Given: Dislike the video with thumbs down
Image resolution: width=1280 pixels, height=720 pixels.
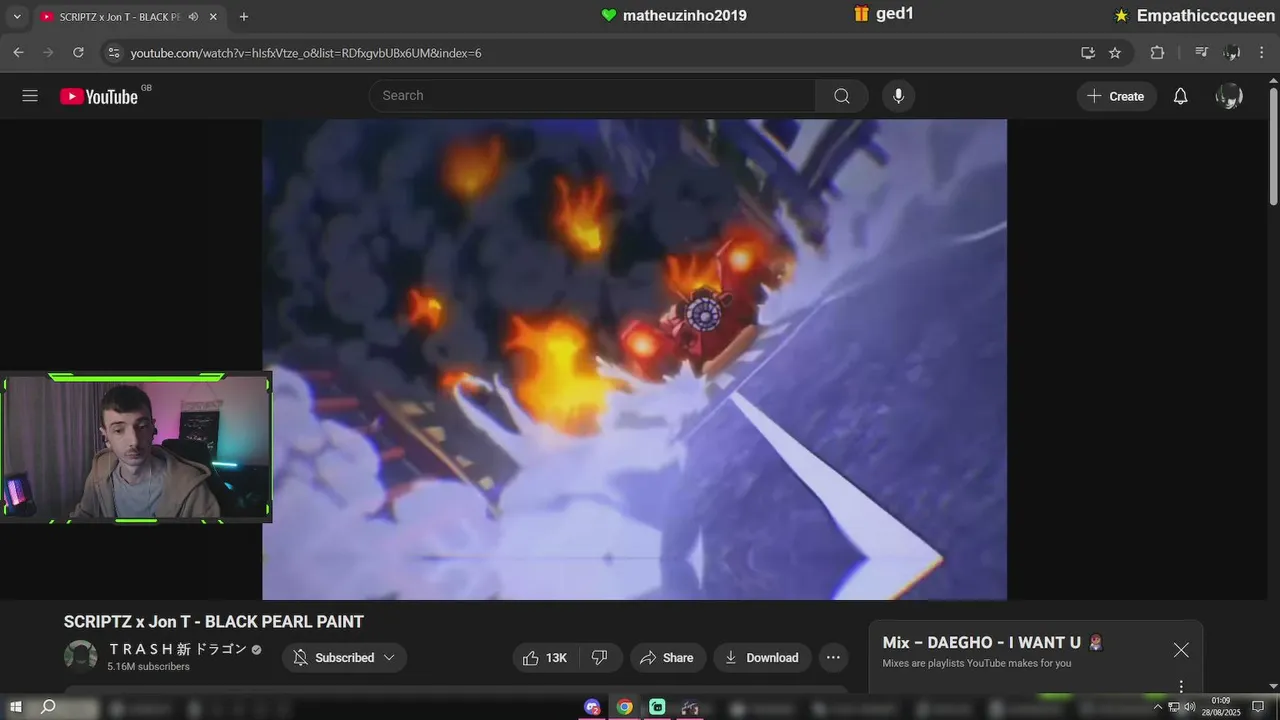Looking at the screenshot, I should tap(600, 657).
